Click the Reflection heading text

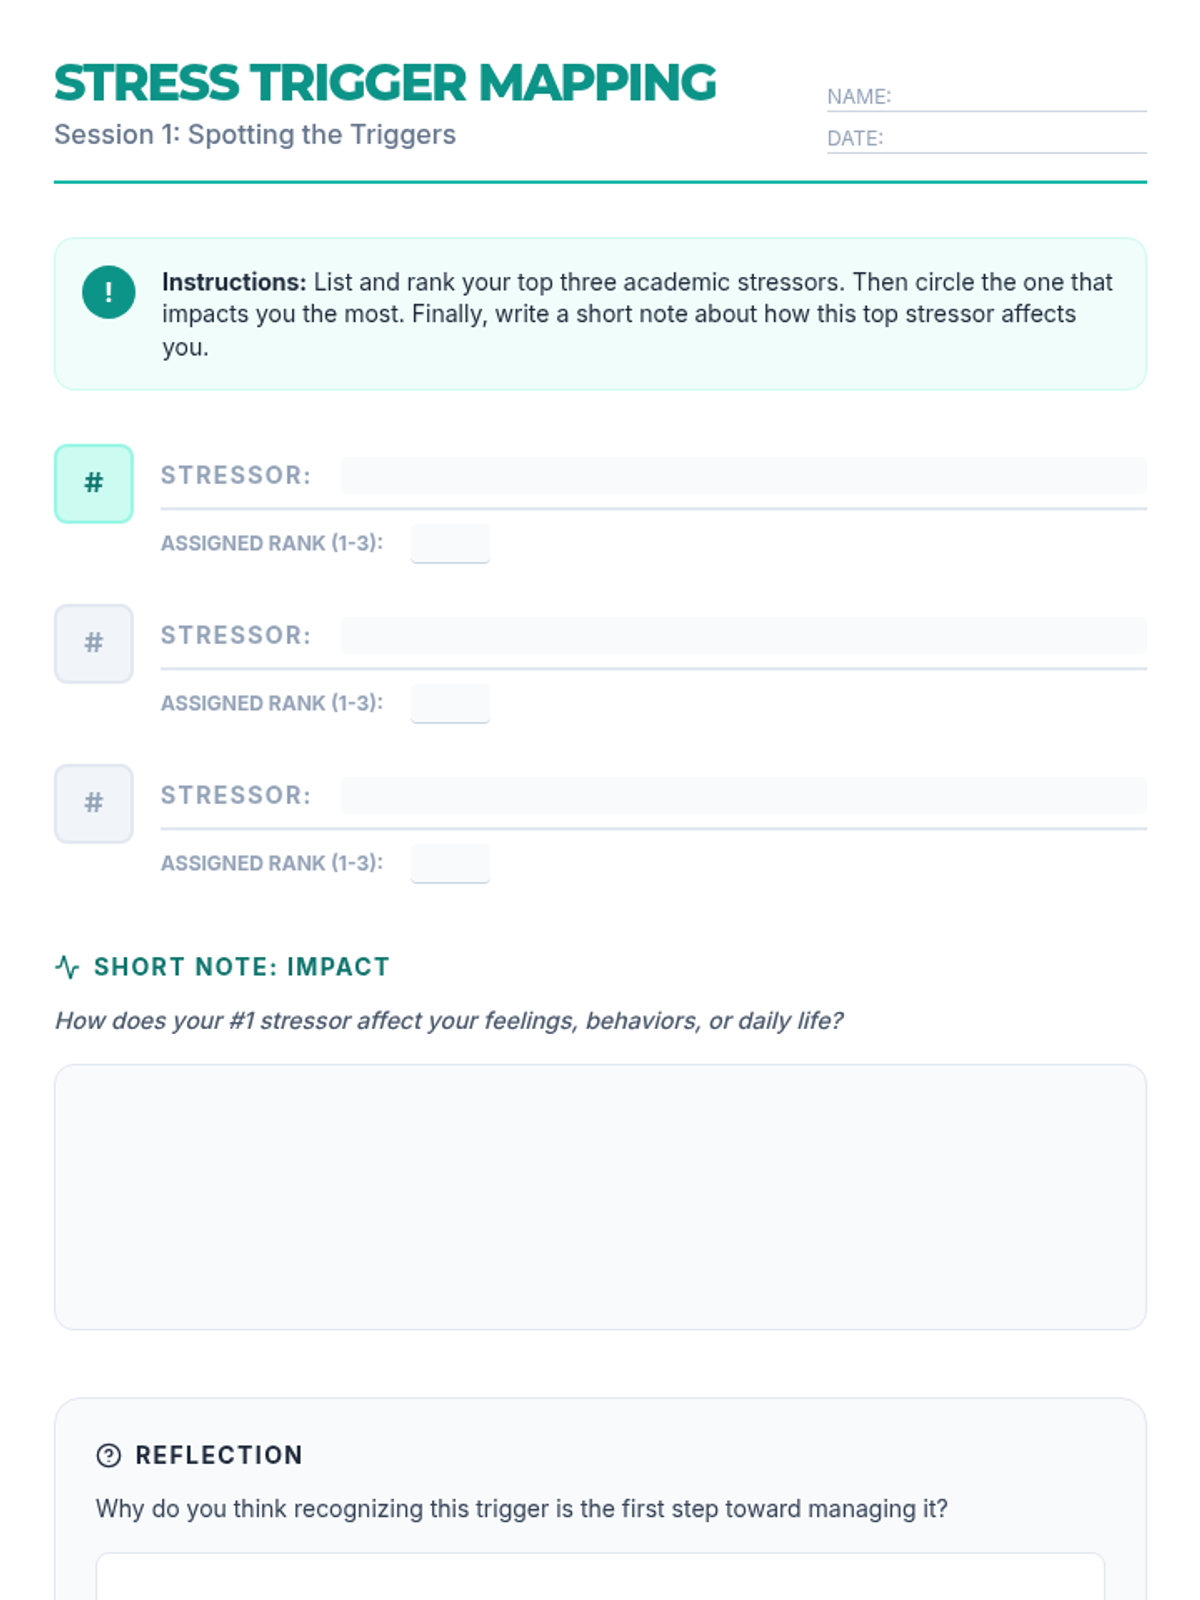[219, 1456]
